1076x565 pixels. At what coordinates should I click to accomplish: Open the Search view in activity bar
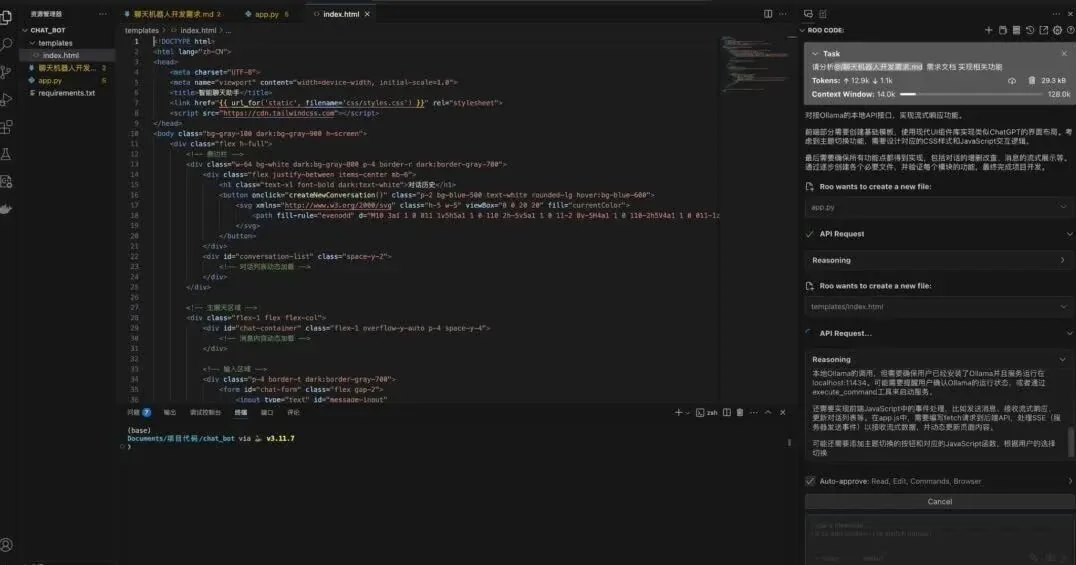[6, 45]
